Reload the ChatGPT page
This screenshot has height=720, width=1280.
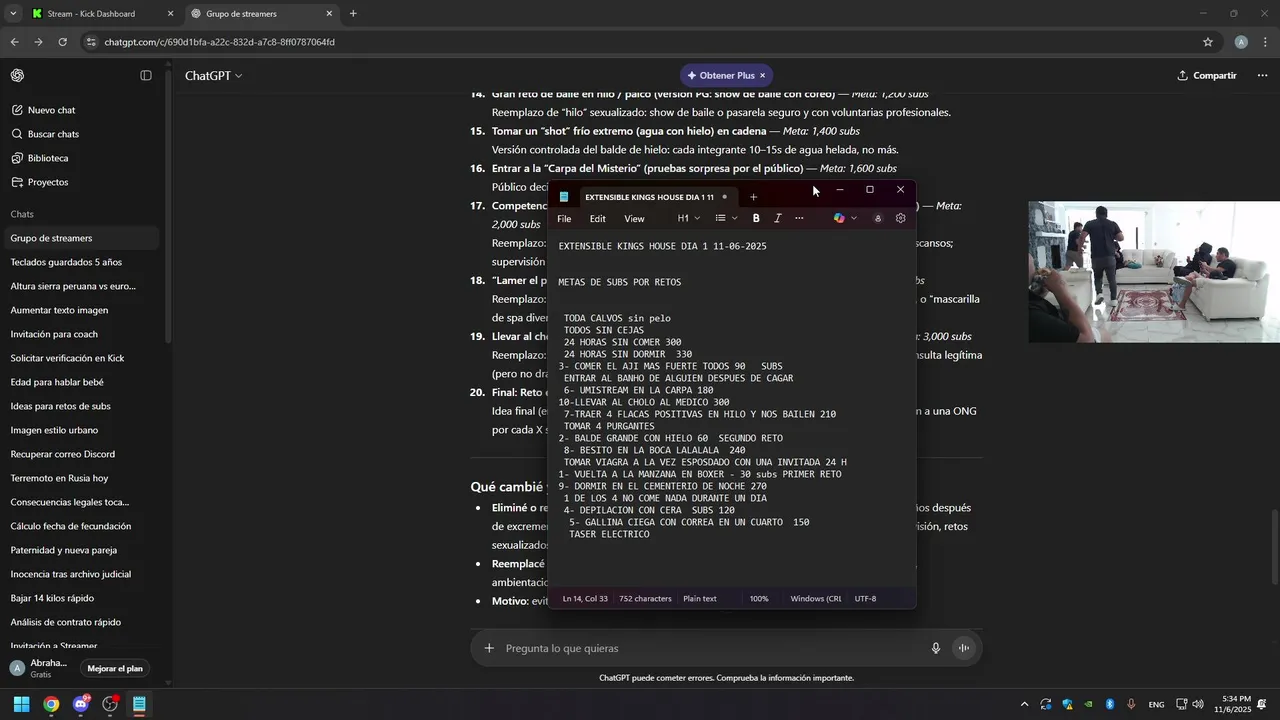62,42
